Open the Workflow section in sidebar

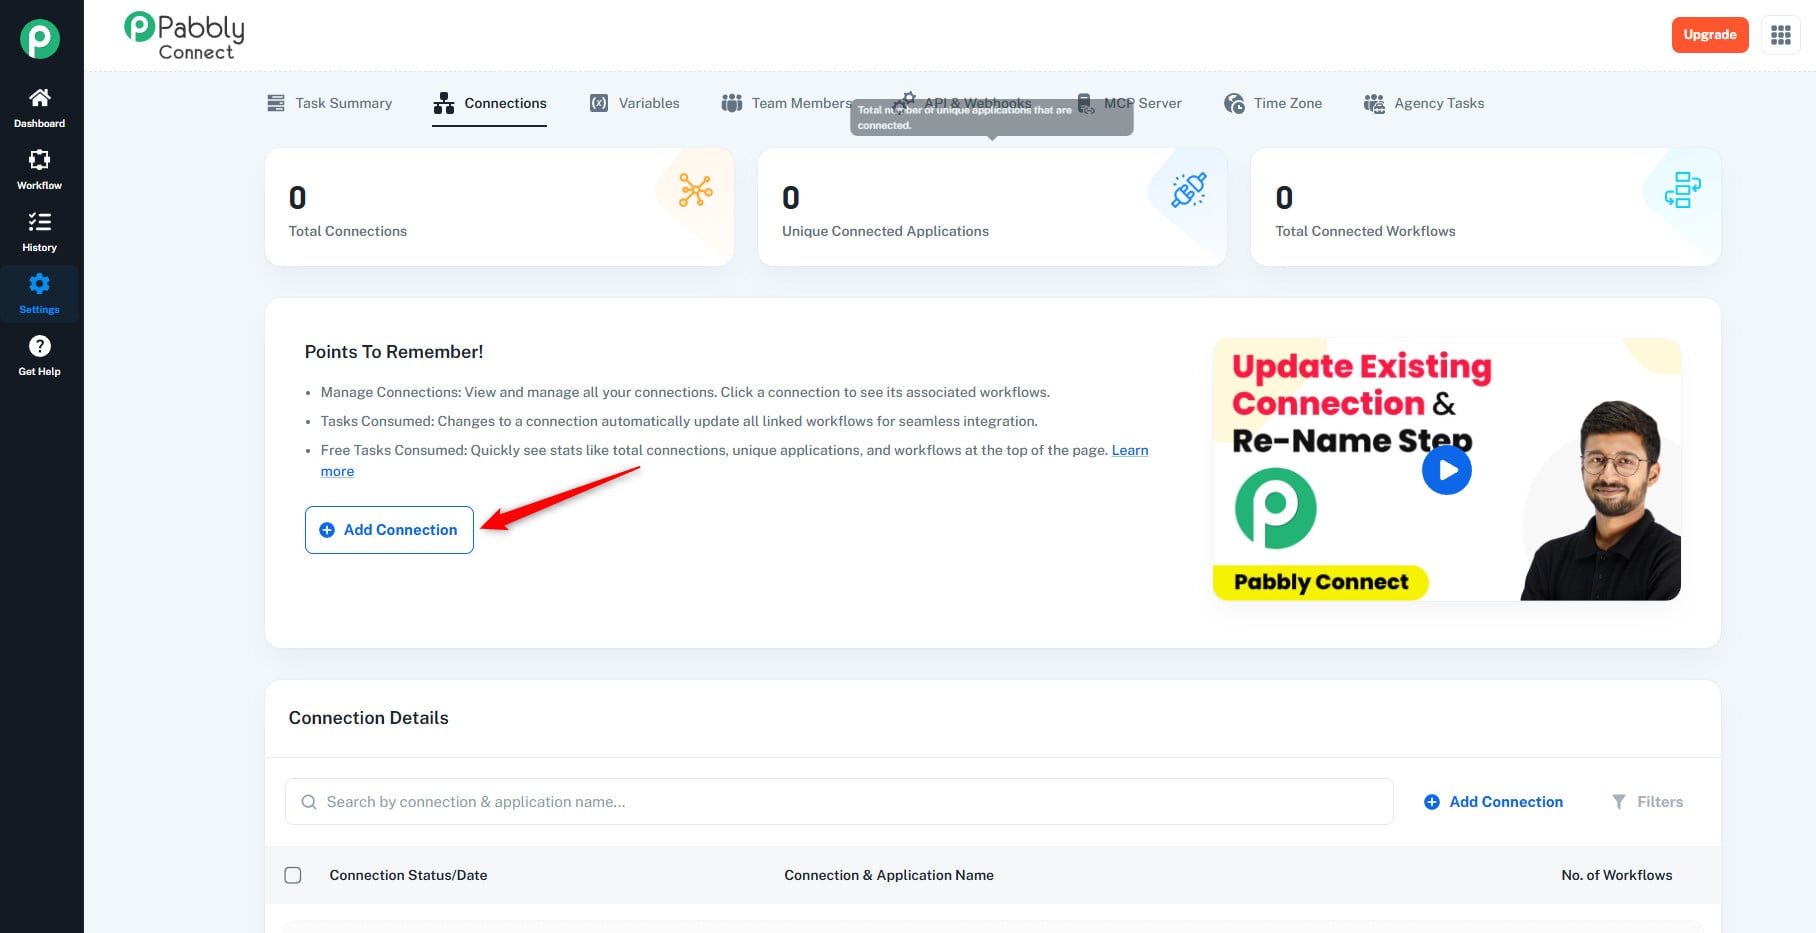click(39, 170)
